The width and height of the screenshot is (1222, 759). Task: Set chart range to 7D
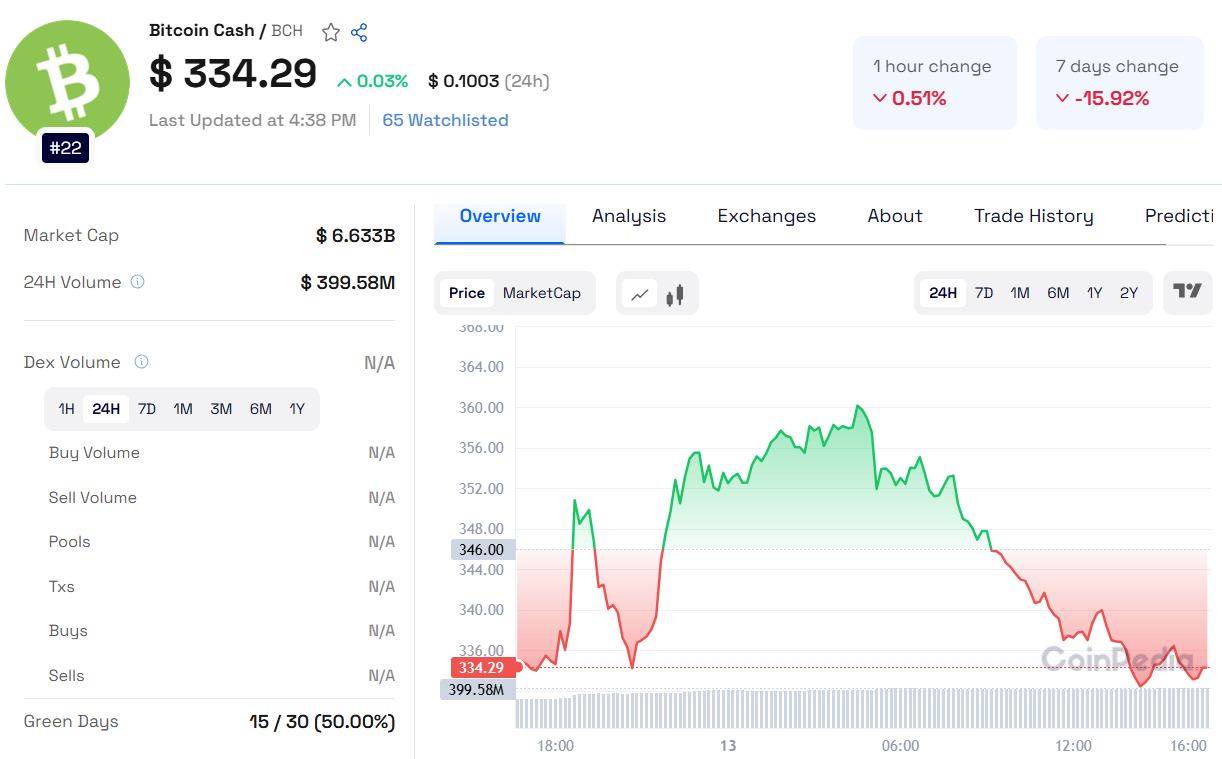(x=984, y=293)
